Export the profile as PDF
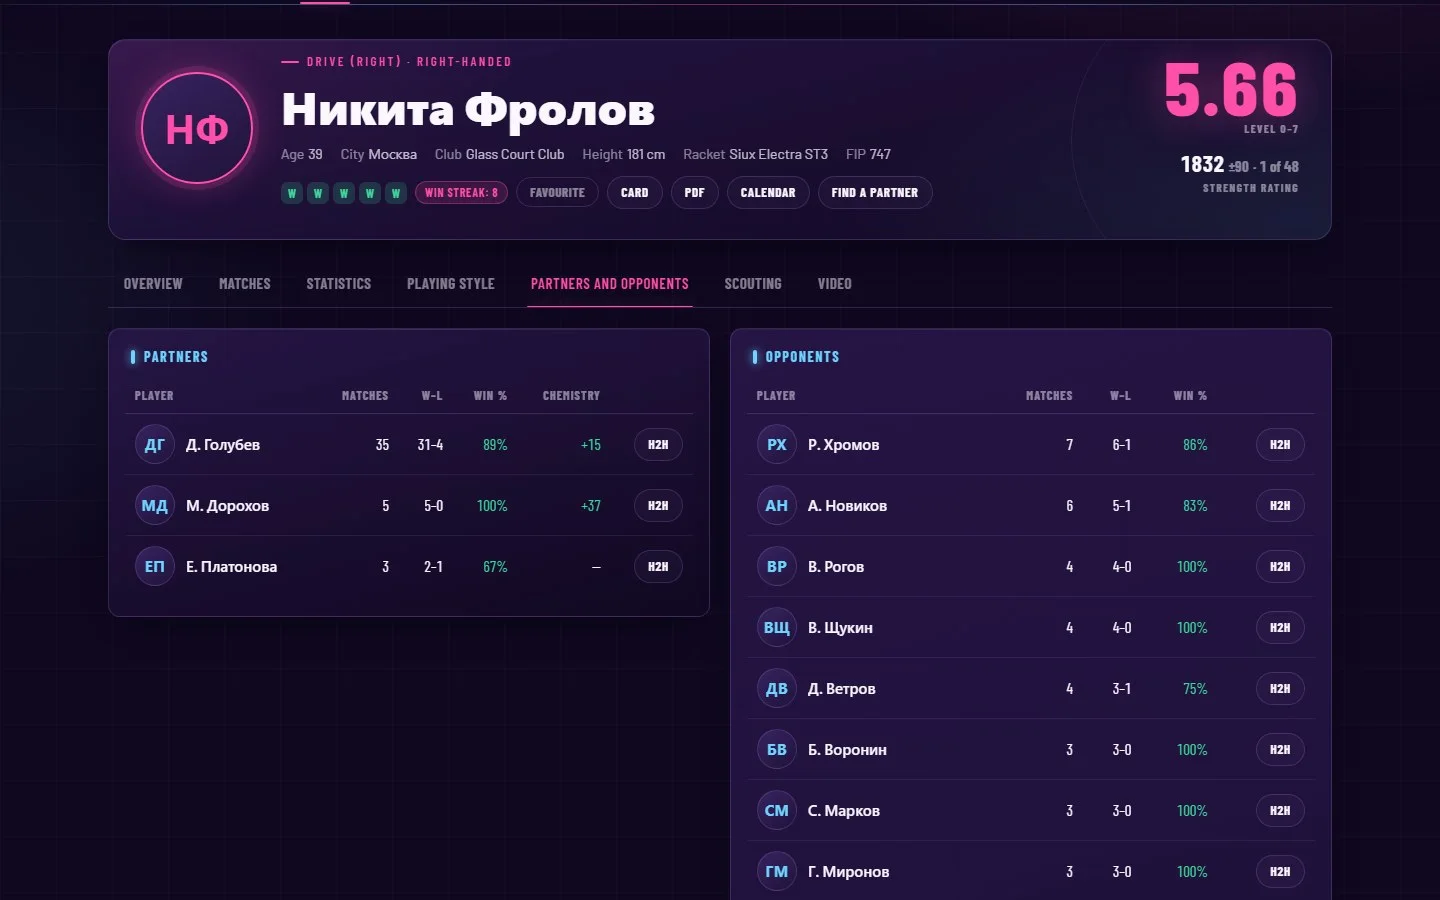The height and width of the screenshot is (900, 1440). [695, 193]
